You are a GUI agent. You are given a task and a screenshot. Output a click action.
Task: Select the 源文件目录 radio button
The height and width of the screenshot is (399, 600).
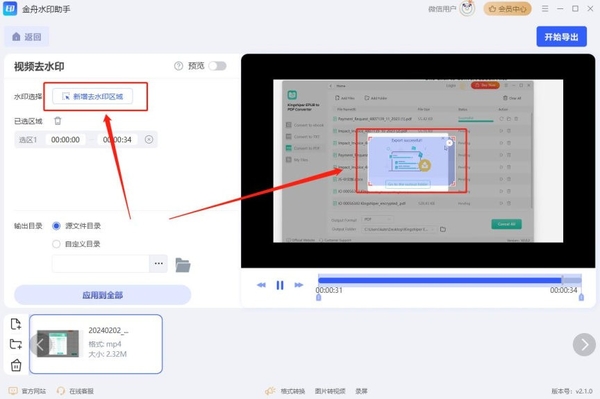(x=56, y=226)
